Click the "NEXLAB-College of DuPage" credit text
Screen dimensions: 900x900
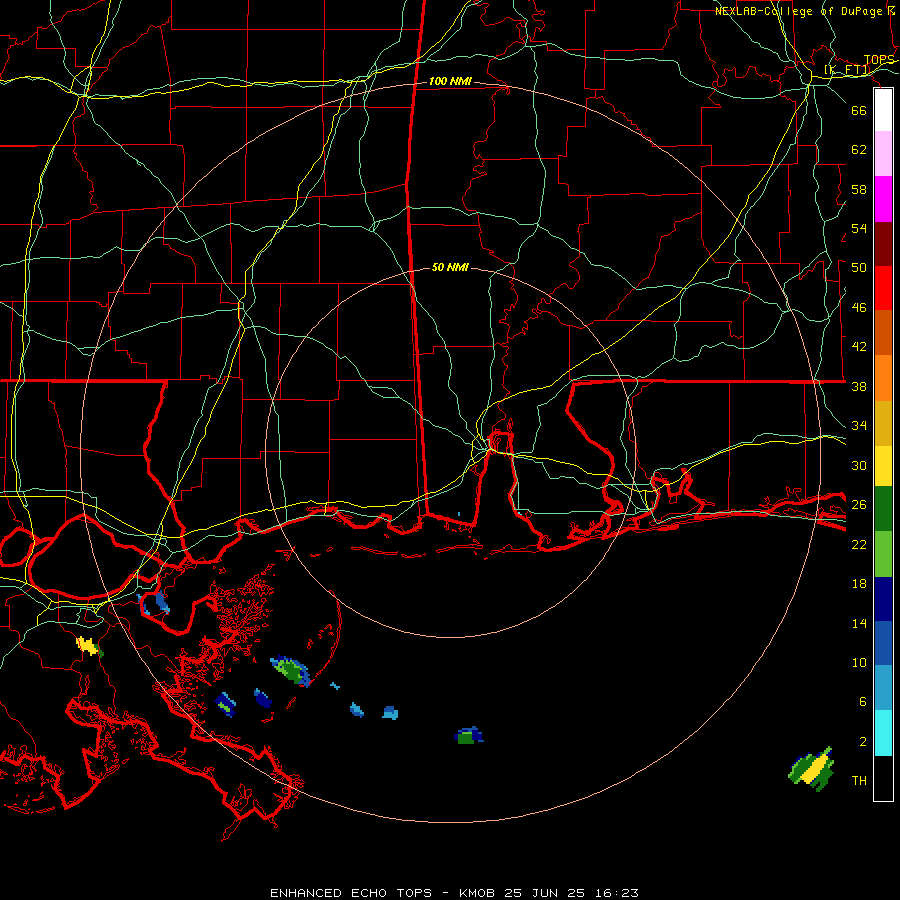[x=798, y=11]
